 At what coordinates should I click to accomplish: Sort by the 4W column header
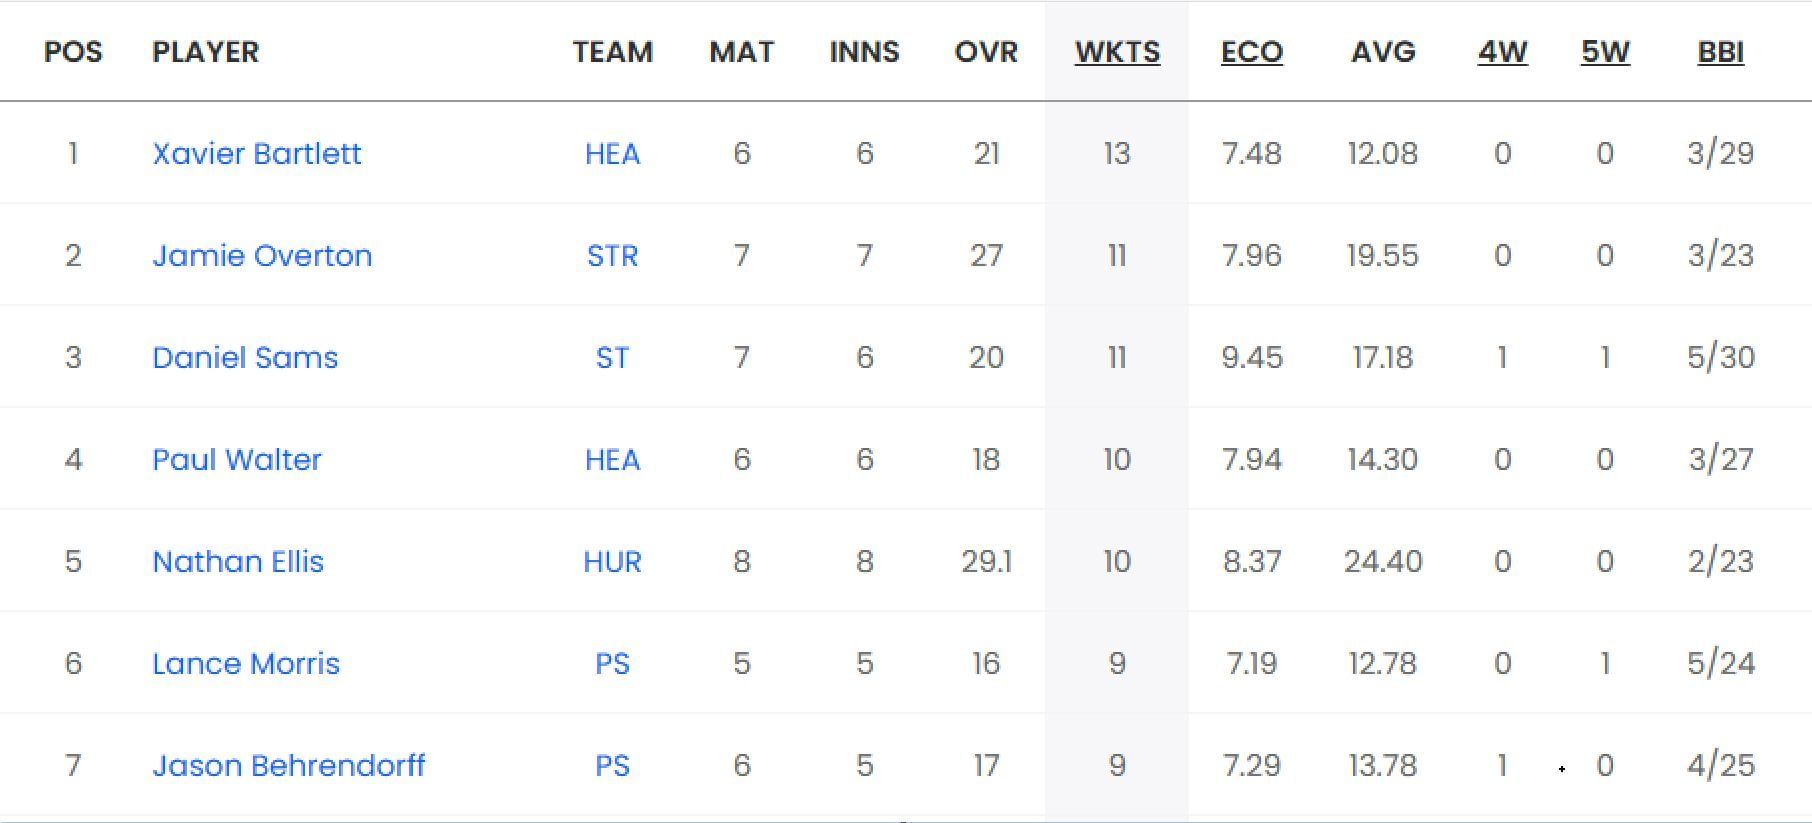(x=1502, y=52)
